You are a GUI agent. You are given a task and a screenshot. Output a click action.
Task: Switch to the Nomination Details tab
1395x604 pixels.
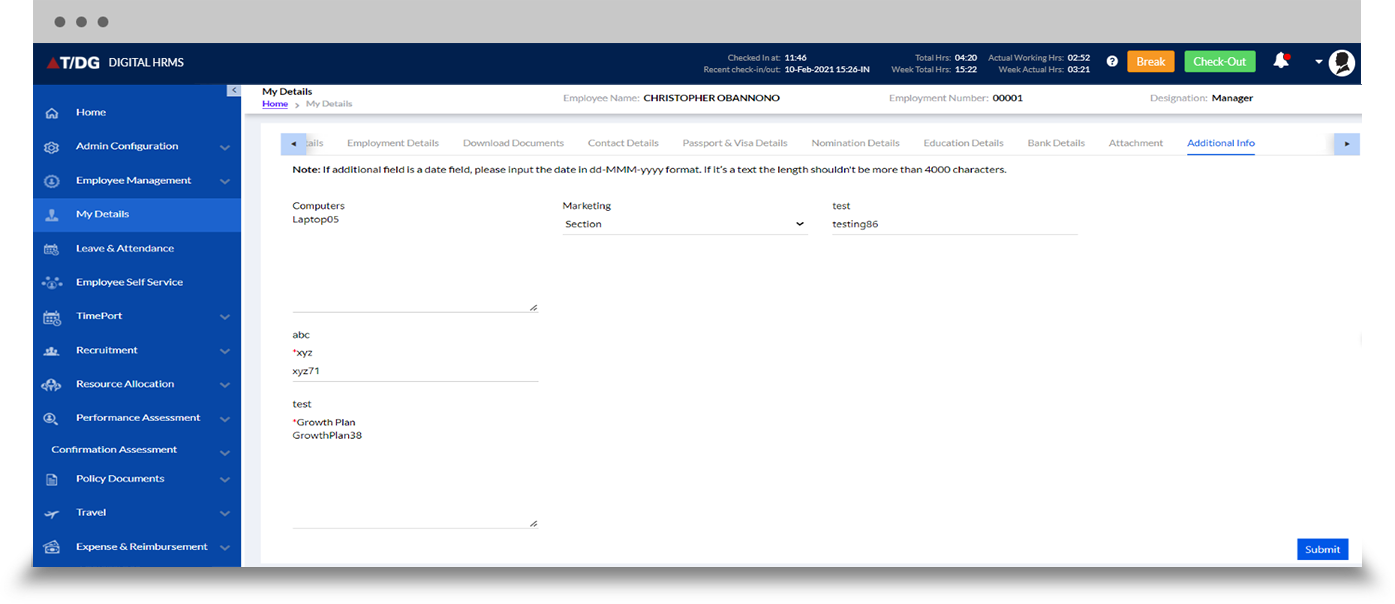(855, 143)
